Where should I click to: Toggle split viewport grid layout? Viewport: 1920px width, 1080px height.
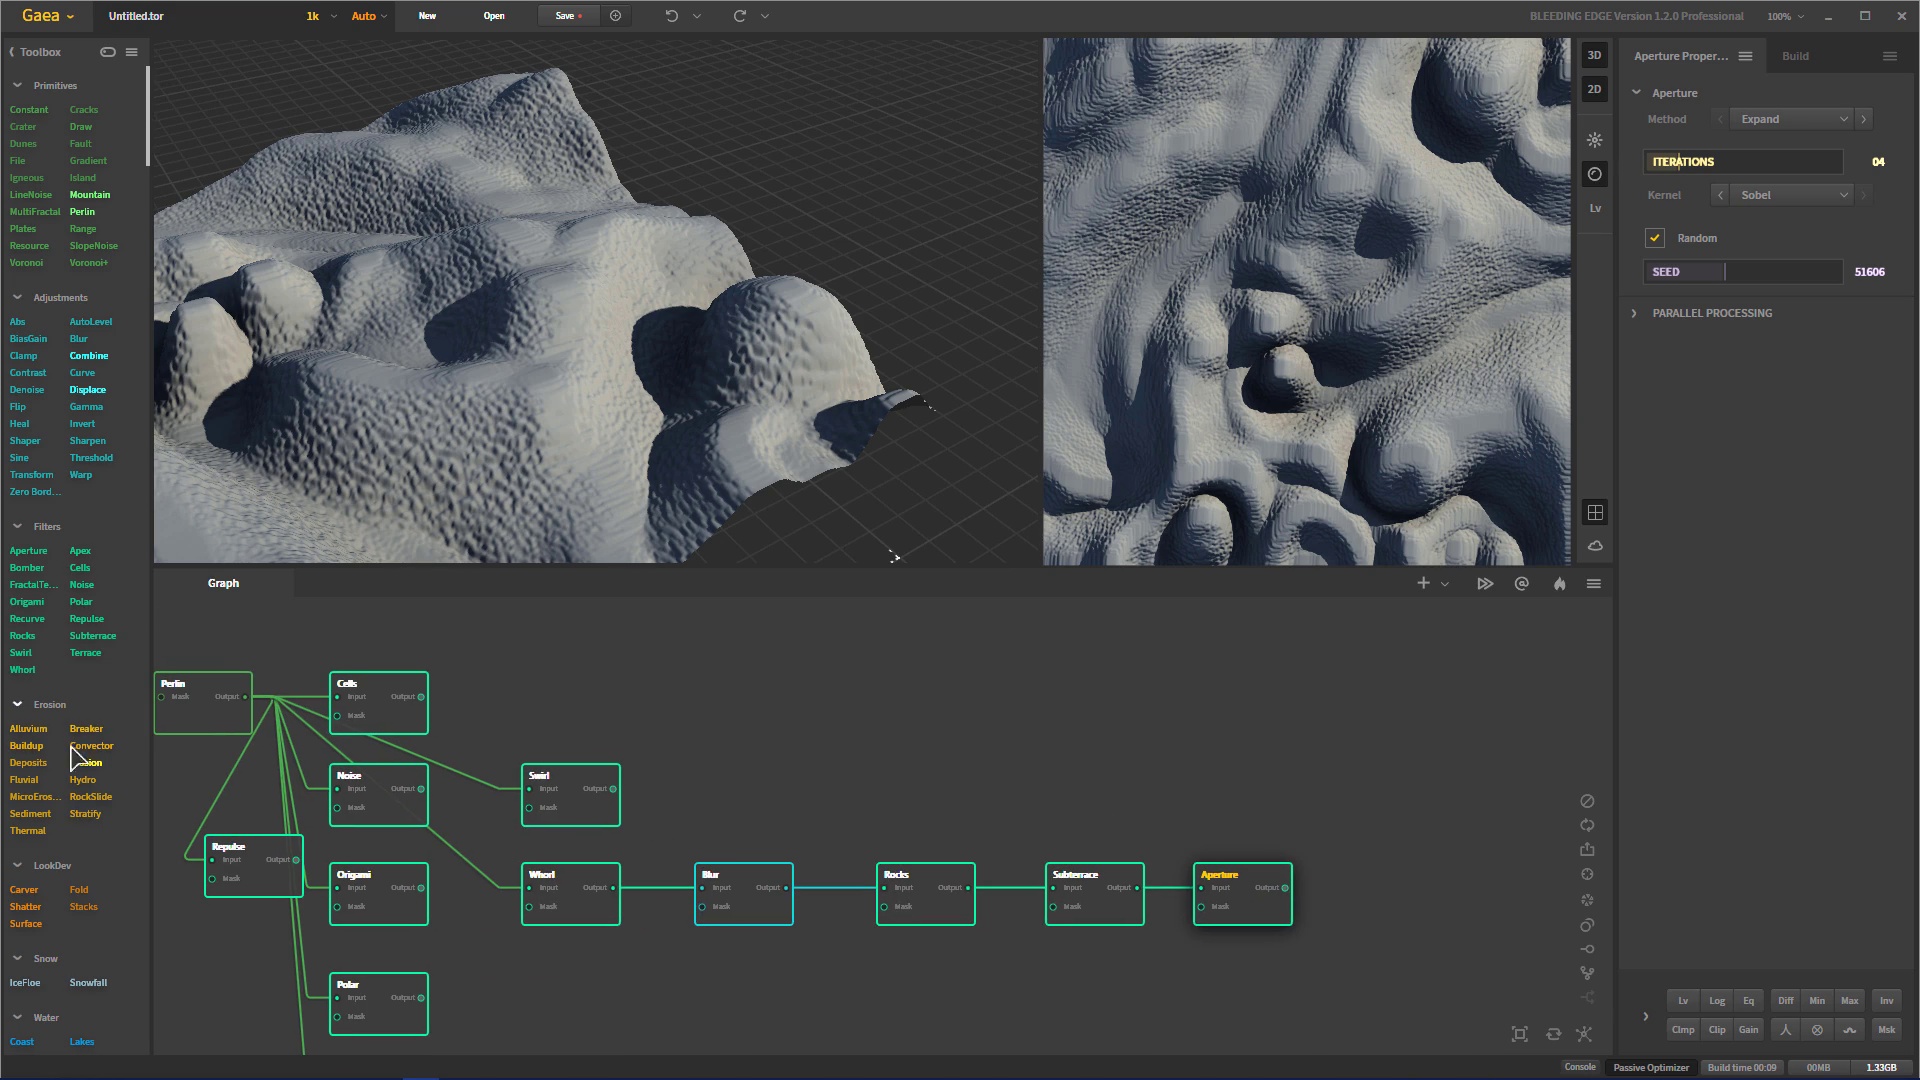pyautogui.click(x=1595, y=513)
